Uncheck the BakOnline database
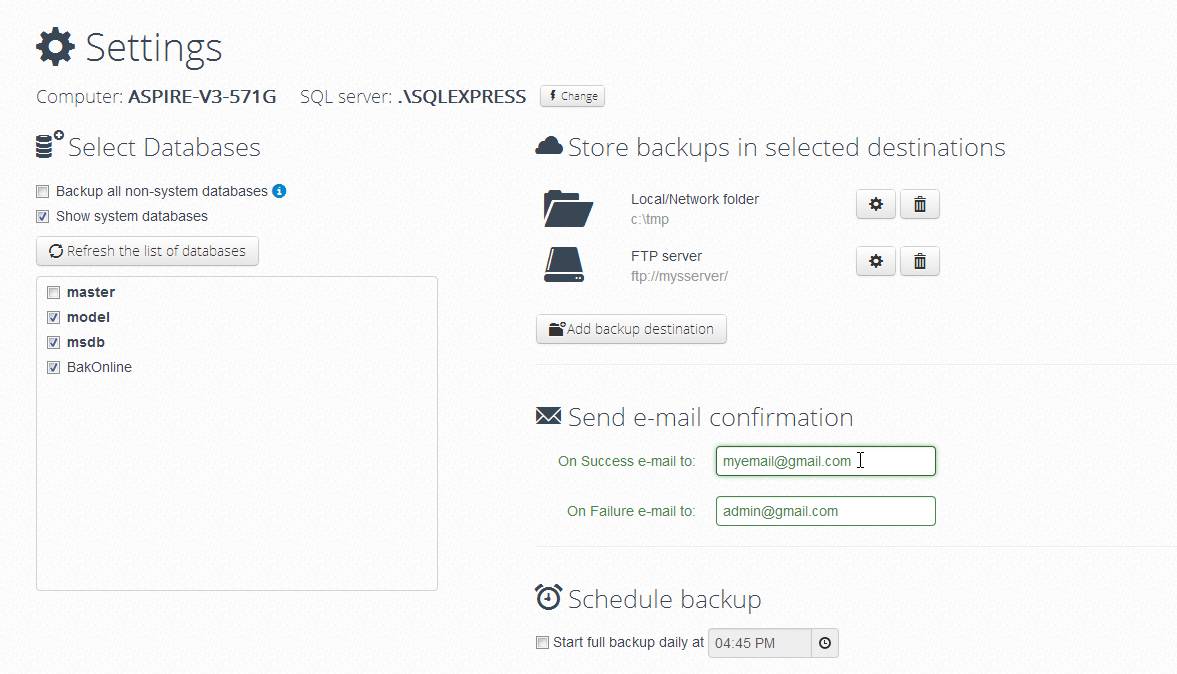The width and height of the screenshot is (1177, 674). (x=53, y=368)
